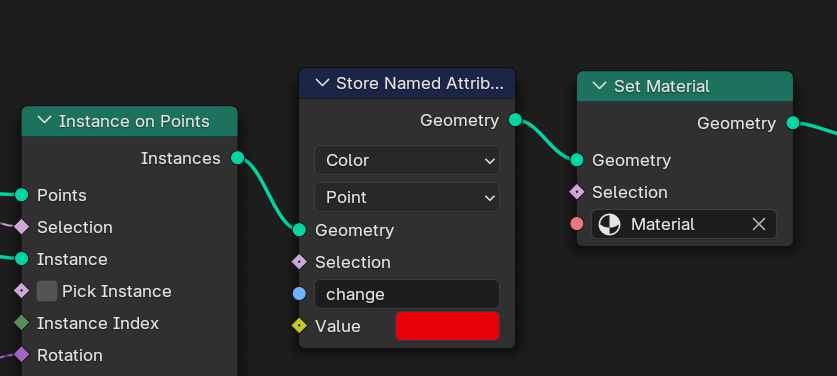The height and width of the screenshot is (376, 837).
Task: Click Instance on Points Selection socket
Action: (21, 227)
